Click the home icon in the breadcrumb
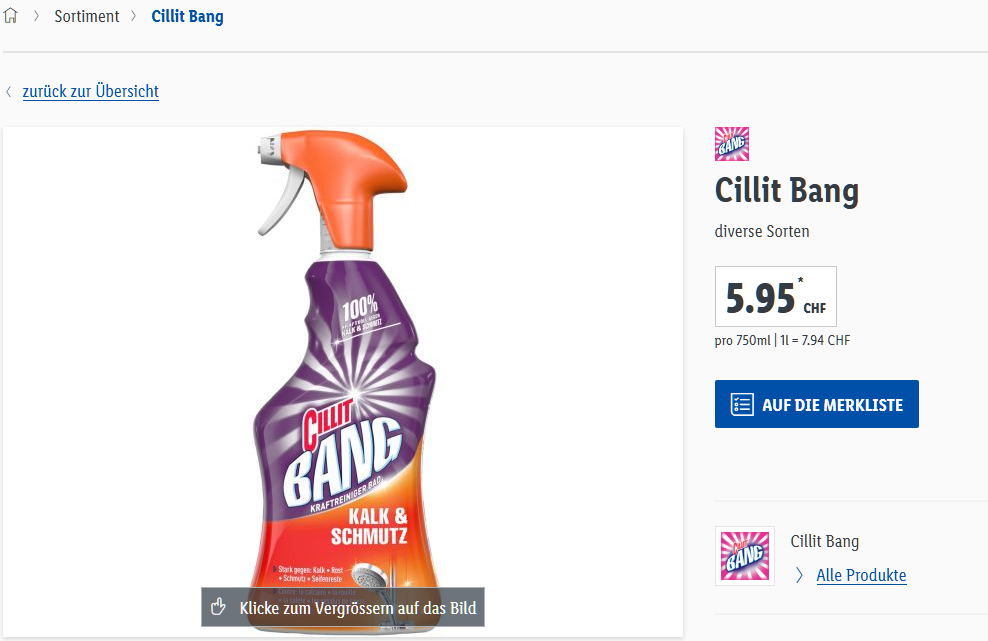The image size is (988, 641). click(11, 16)
